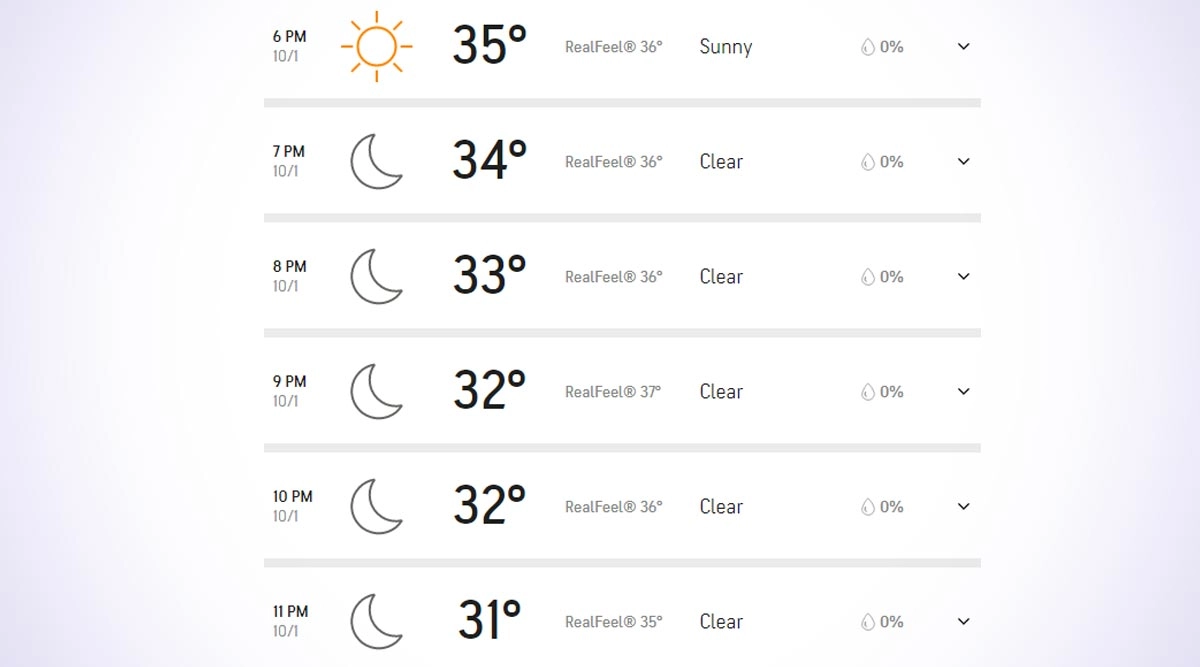This screenshot has height=667, width=1200.
Task: Click the moon icon for 7 PM
Action: 376,162
